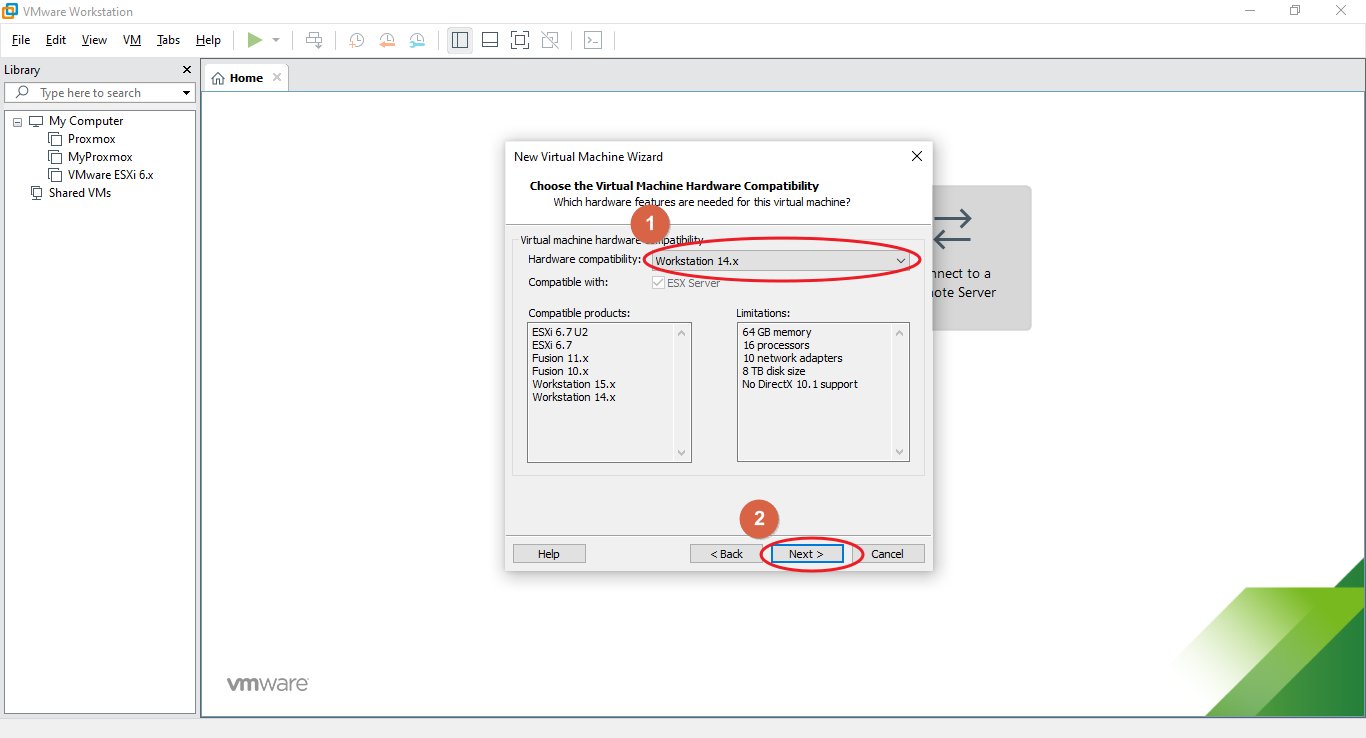Close the Library panel
Image resolution: width=1366 pixels, height=738 pixels.
pyautogui.click(x=186, y=70)
